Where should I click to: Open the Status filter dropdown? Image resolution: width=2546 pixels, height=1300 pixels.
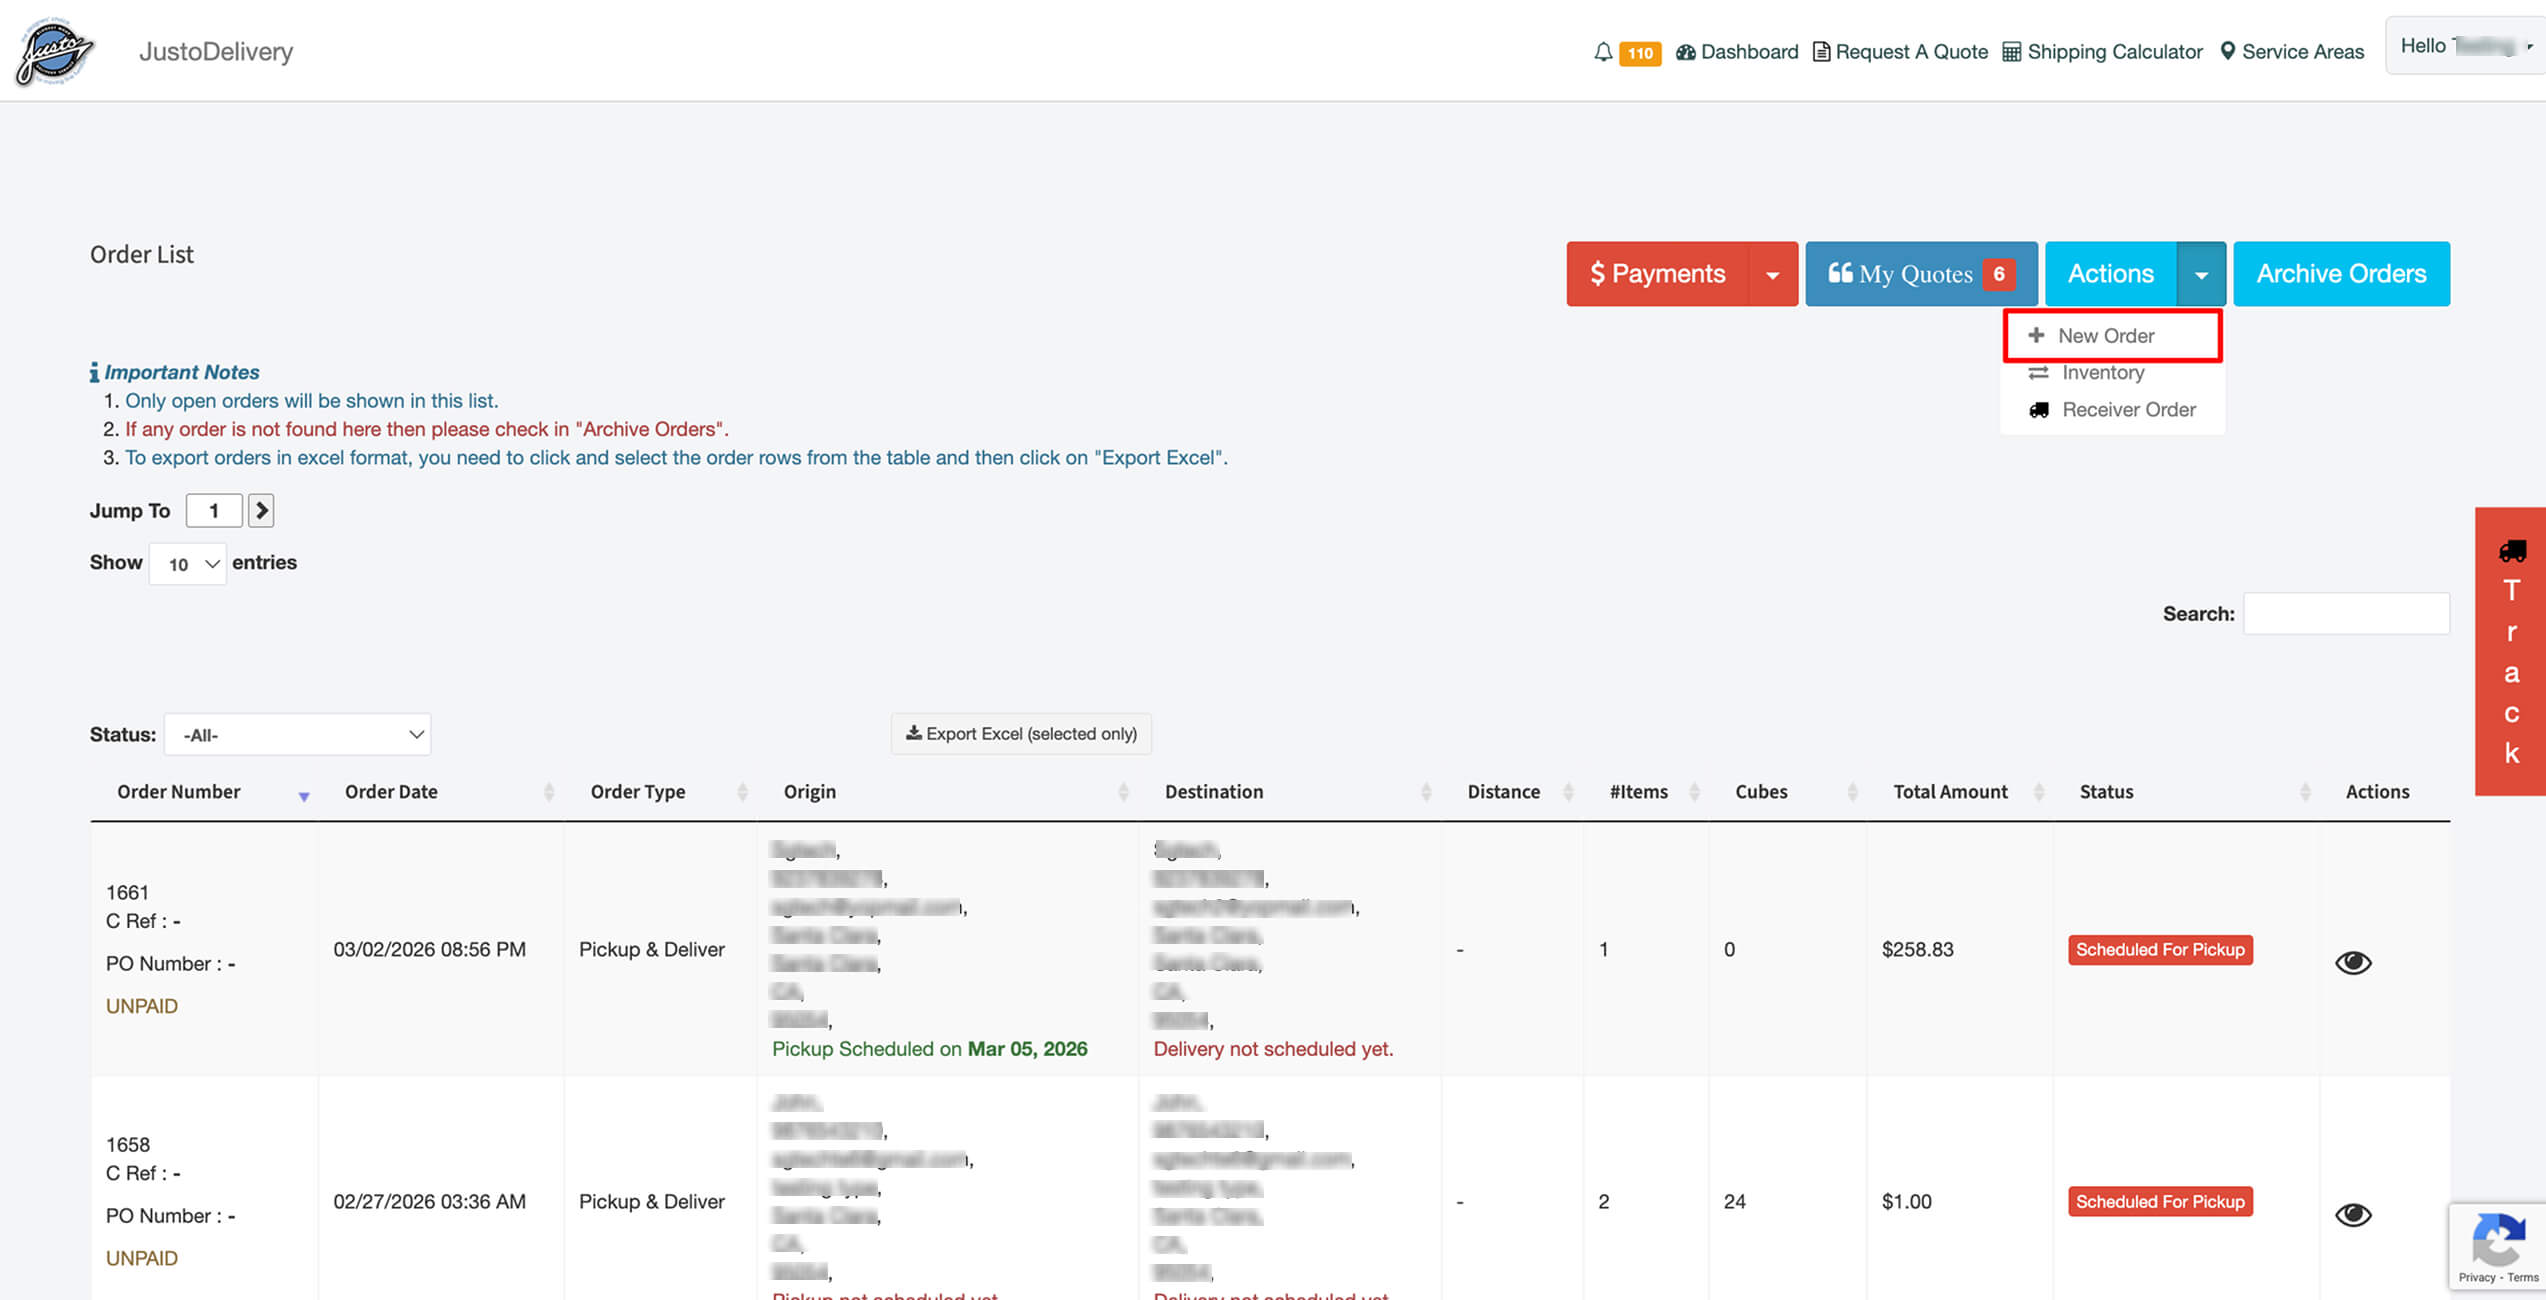click(x=298, y=735)
